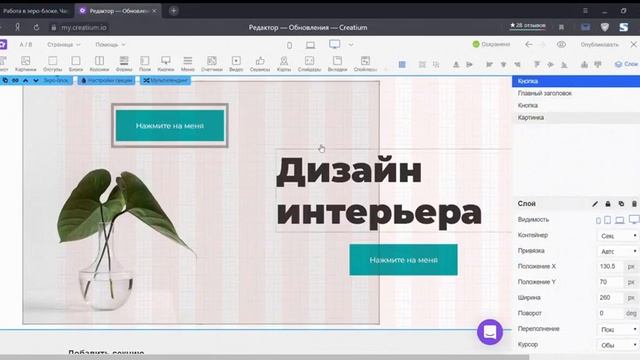Switch editor to desktop monitor view
Image resolution: width=640 pixels, height=360 pixels.
click(x=334, y=44)
